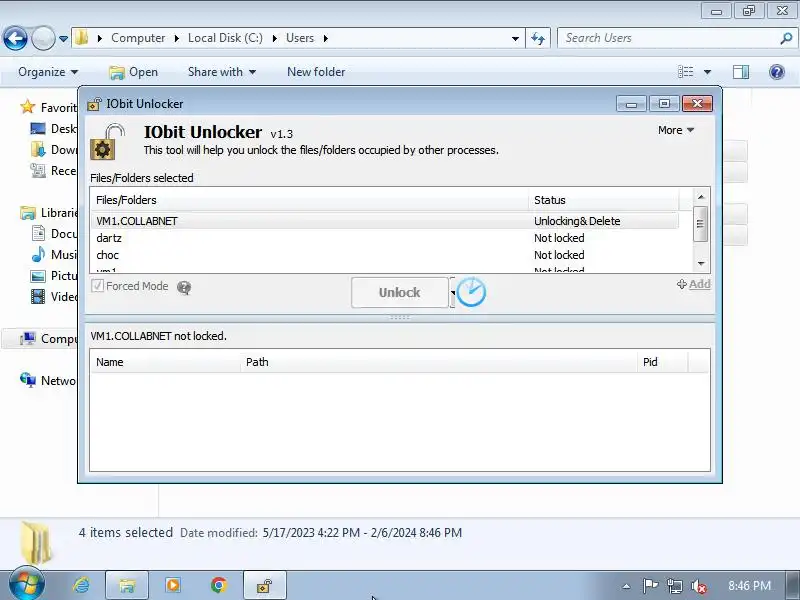Click IObit Unlocker taskbar button
This screenshot has width=800, height=600.
pyautogui.click(x=264, y=585)
